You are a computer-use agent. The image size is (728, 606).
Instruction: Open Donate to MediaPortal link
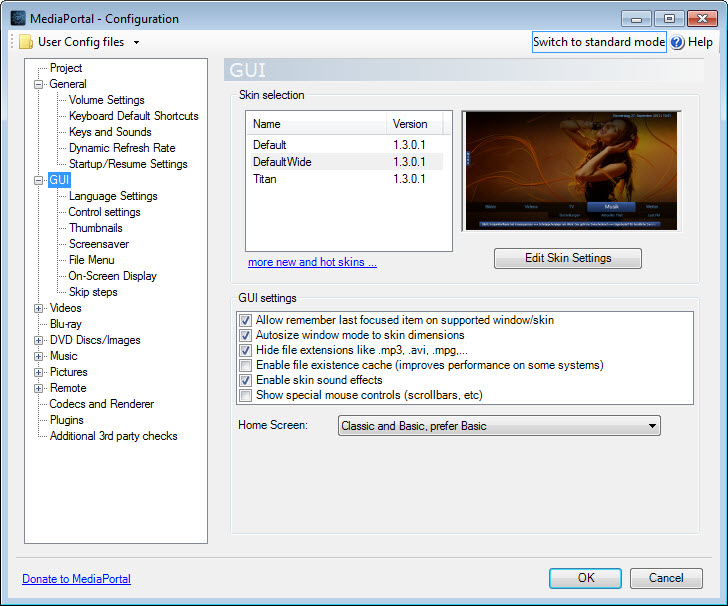(x=77, y=579)
